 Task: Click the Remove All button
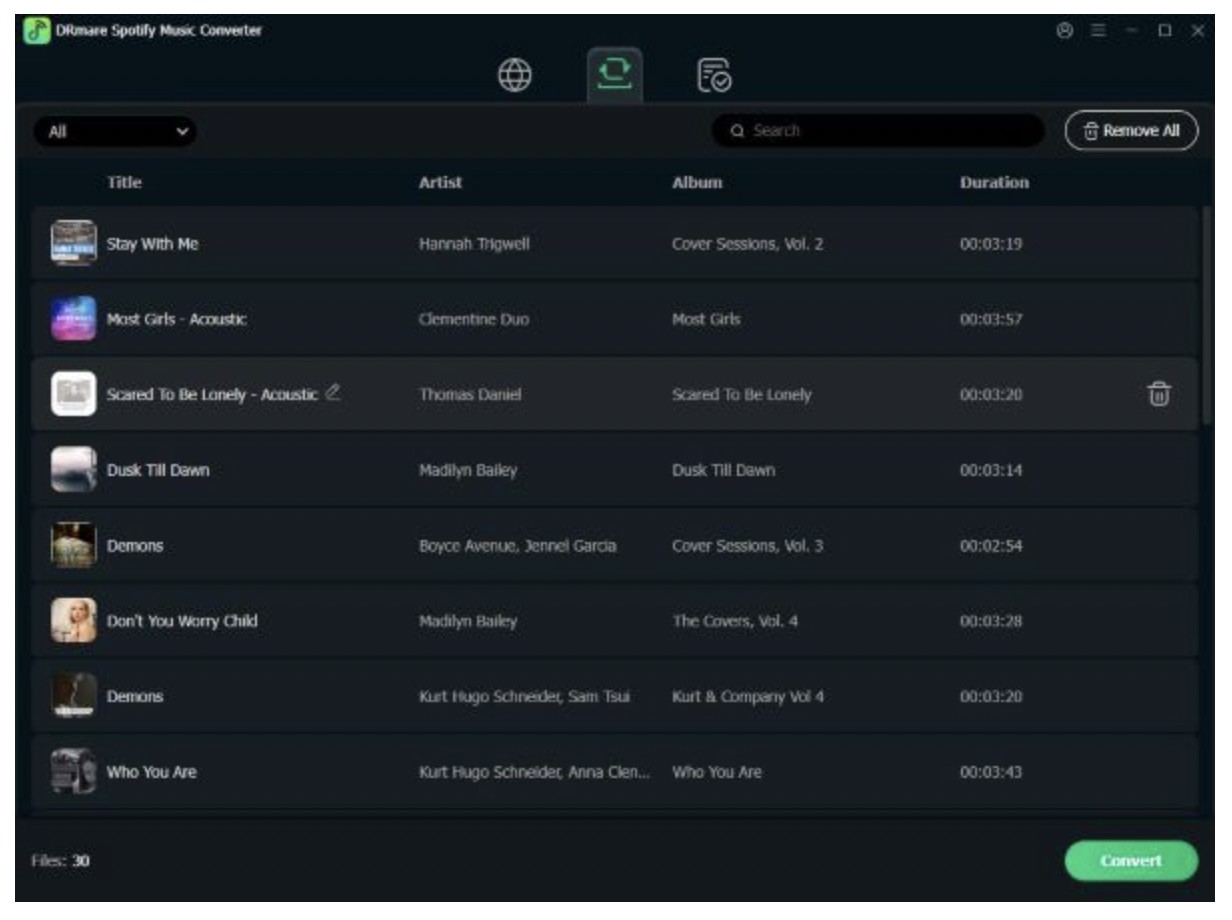coord(1130,131)
